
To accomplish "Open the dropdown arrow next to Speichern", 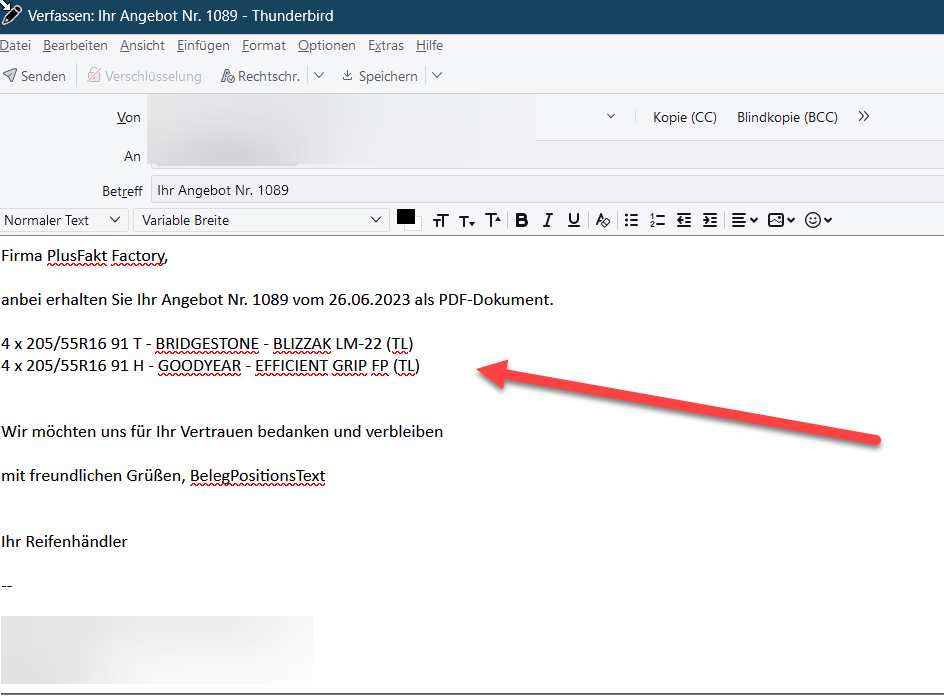I will pos(437,76).
